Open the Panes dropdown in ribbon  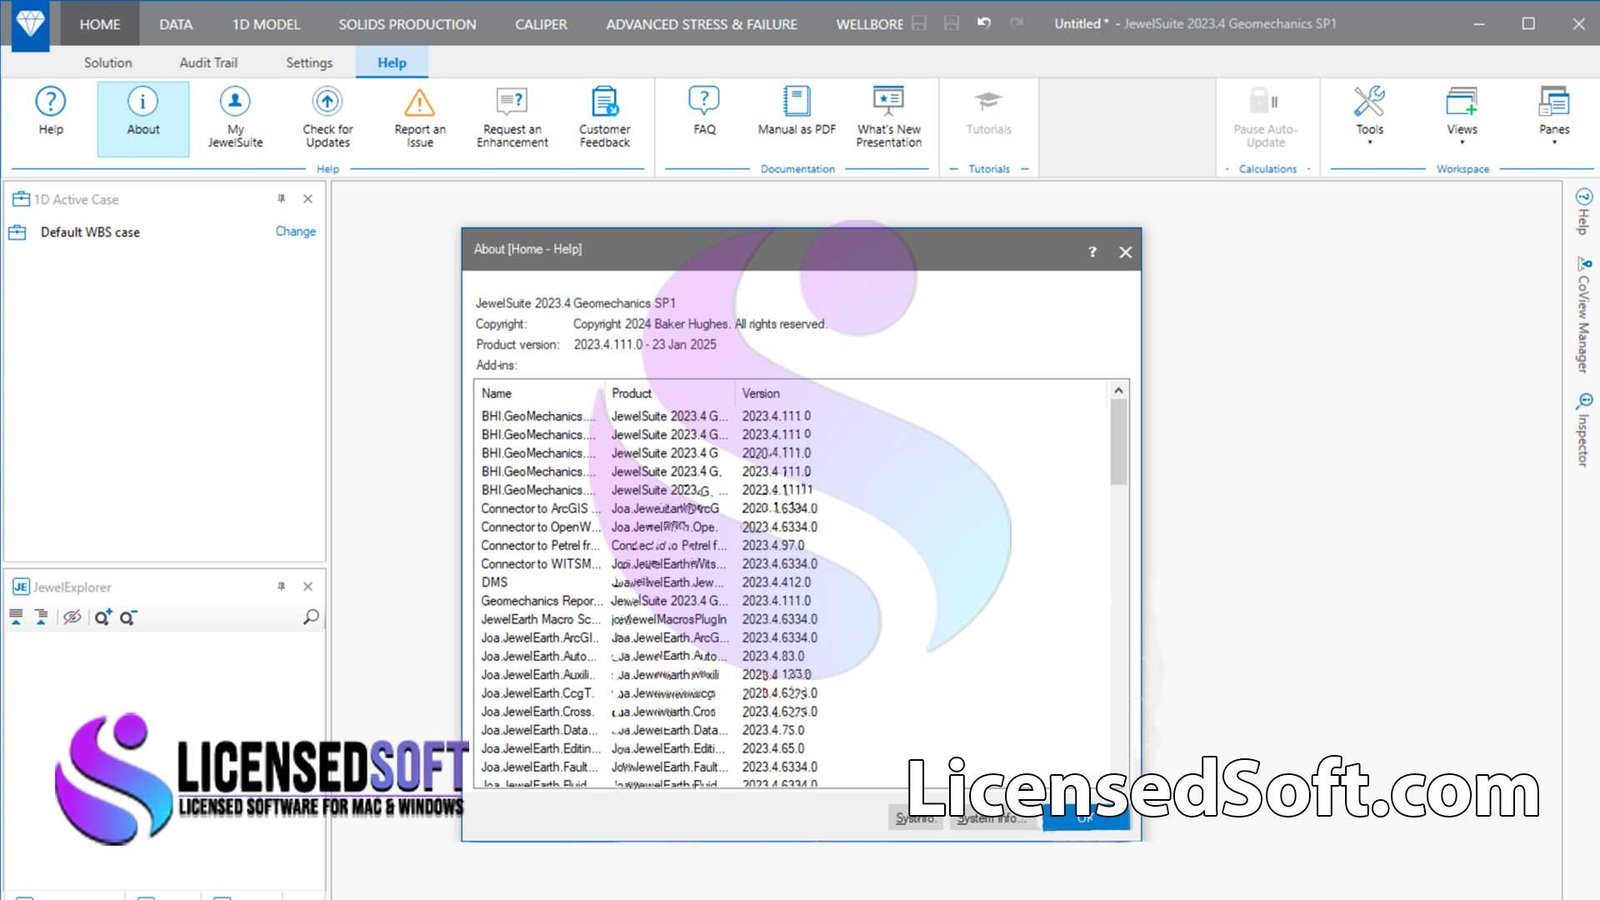[1554, 114]
